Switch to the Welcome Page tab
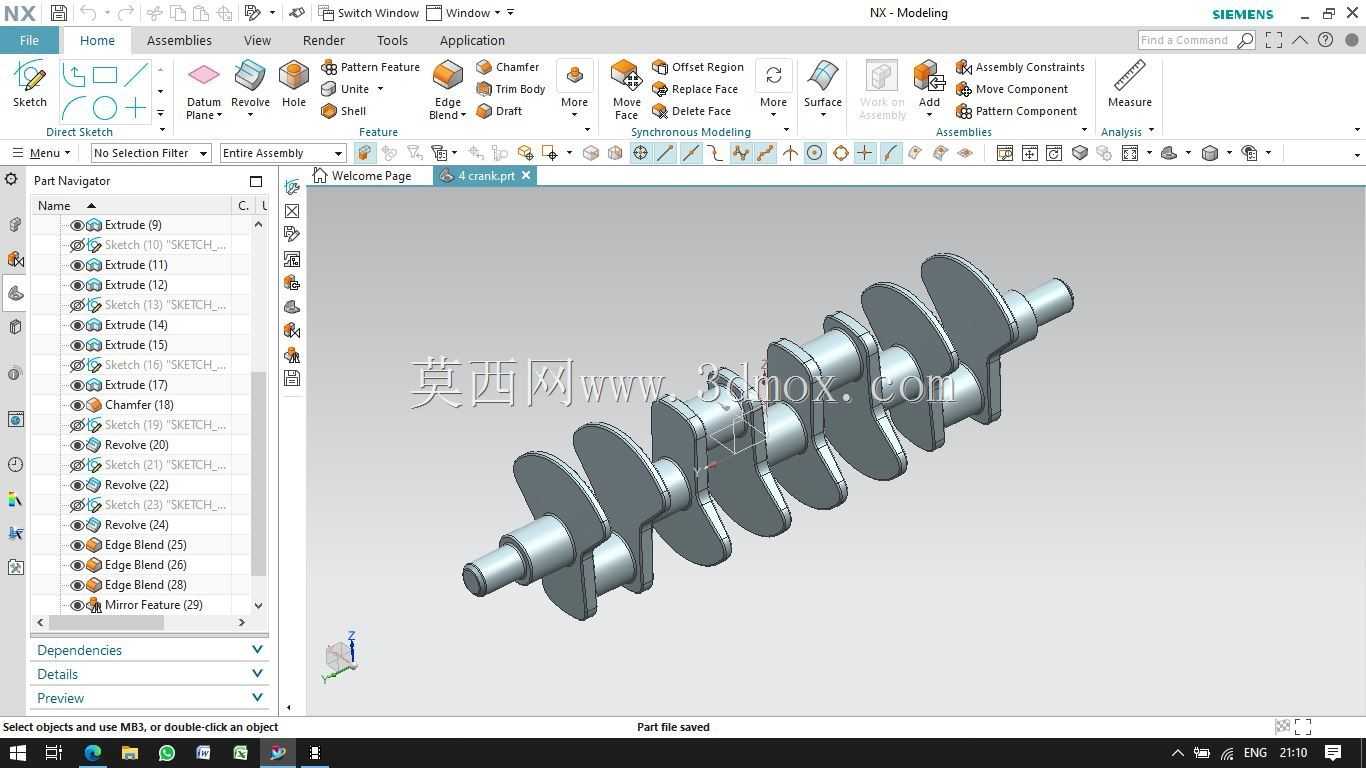Screen dimensions: 1366x768 coord(362,175)
